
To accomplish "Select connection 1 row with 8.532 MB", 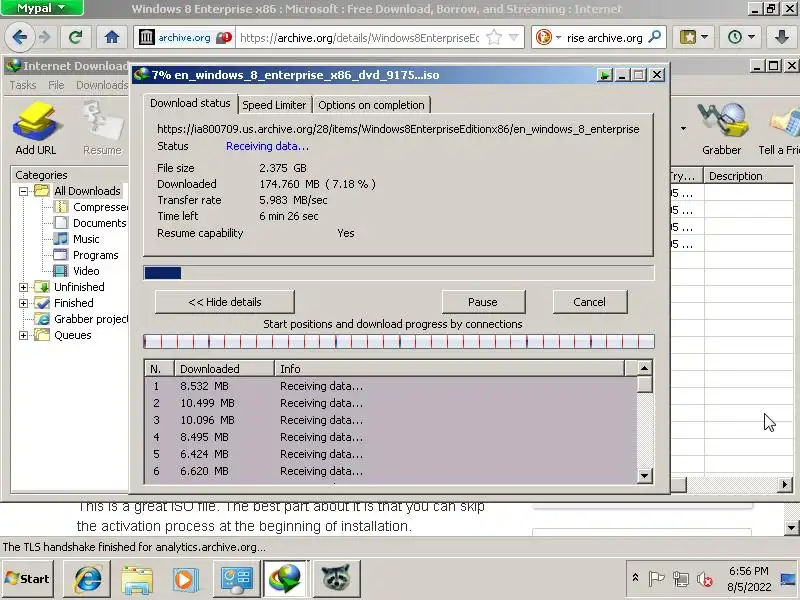I will 391,386.
